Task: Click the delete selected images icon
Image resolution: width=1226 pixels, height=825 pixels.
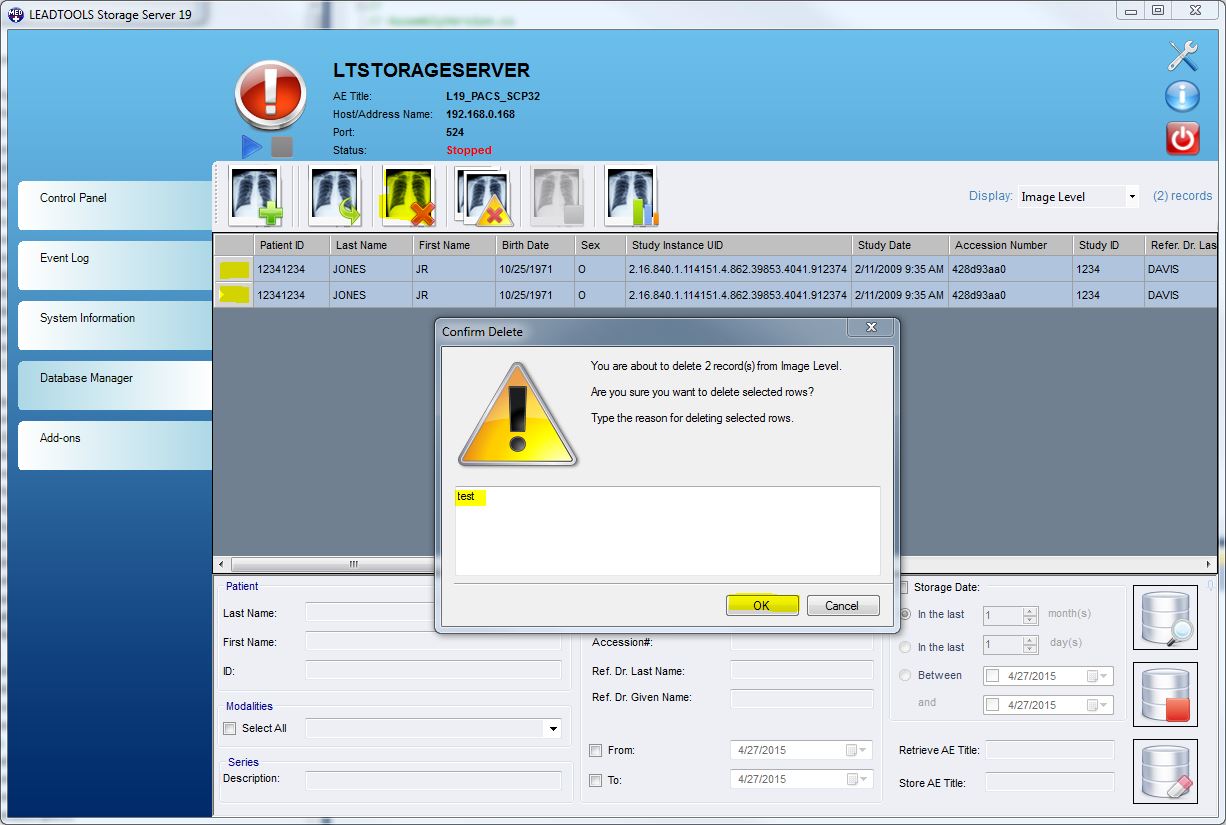Action: (409, 196)
